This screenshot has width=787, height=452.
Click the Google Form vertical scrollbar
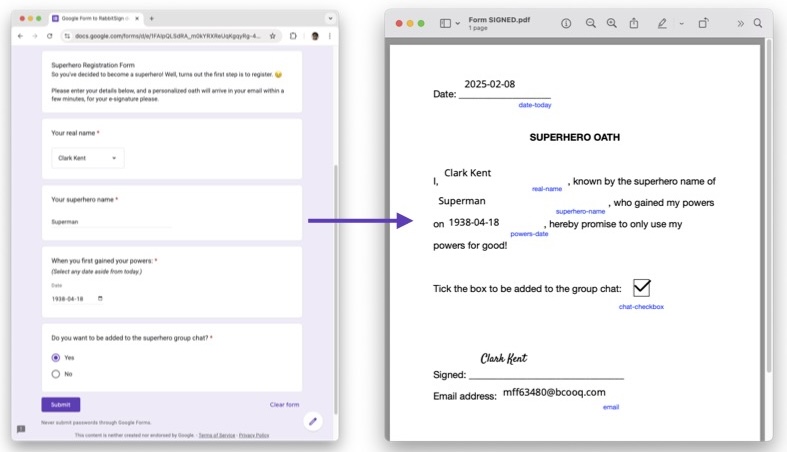pos(335,288)
